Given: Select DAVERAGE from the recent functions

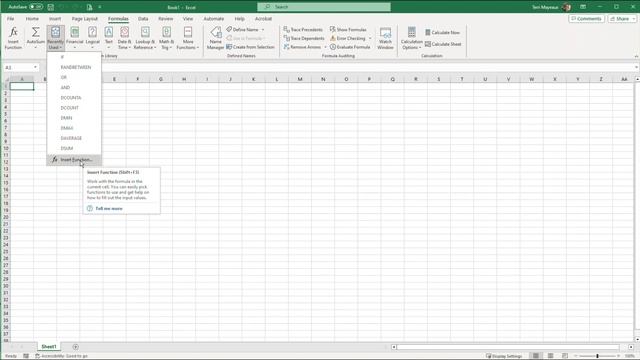Looking at the screenshot, I should click(x=74, y=138).
